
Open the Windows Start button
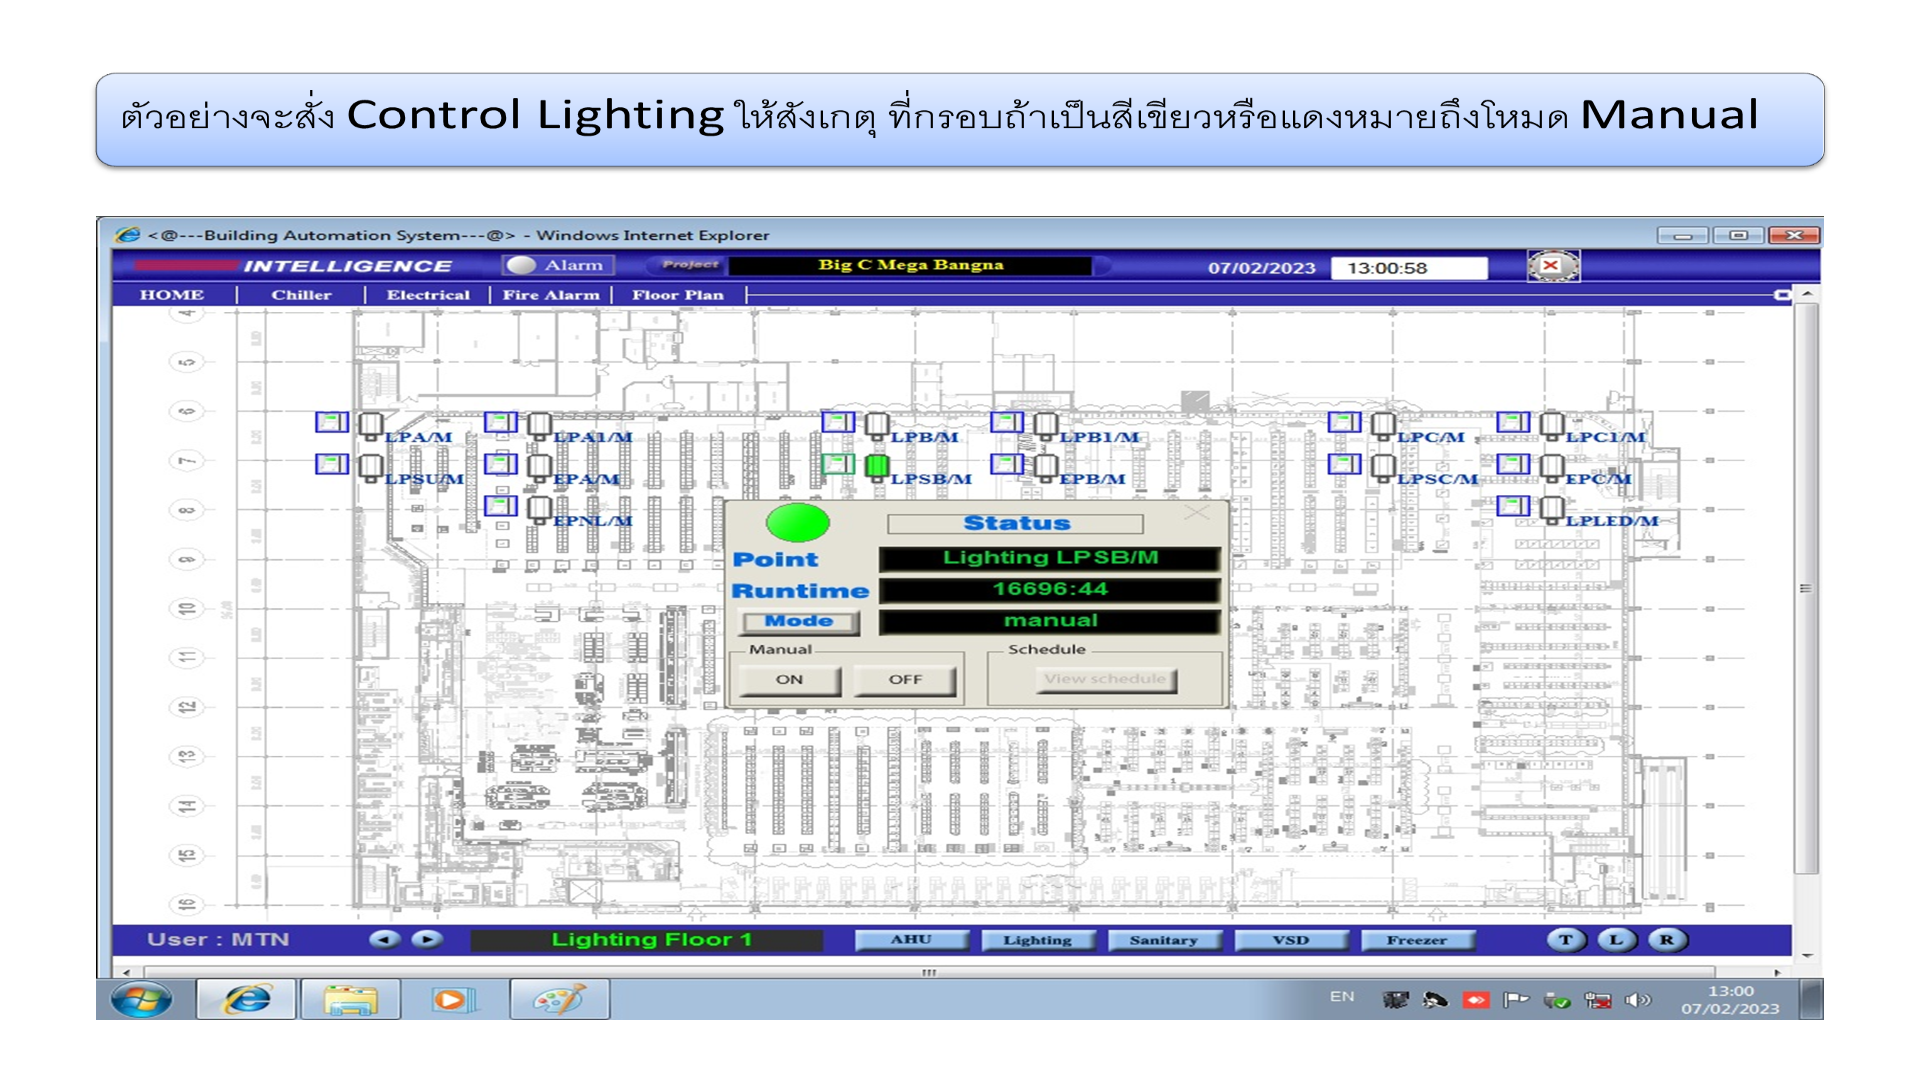pyautogui.click(x=141, y=999)
